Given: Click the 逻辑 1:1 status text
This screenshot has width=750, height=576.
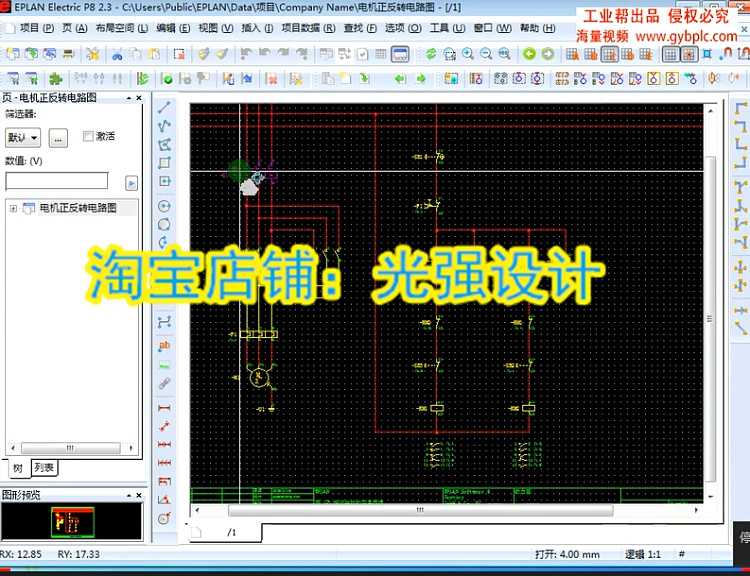Looking at the screenshot, I should (642, 554).
